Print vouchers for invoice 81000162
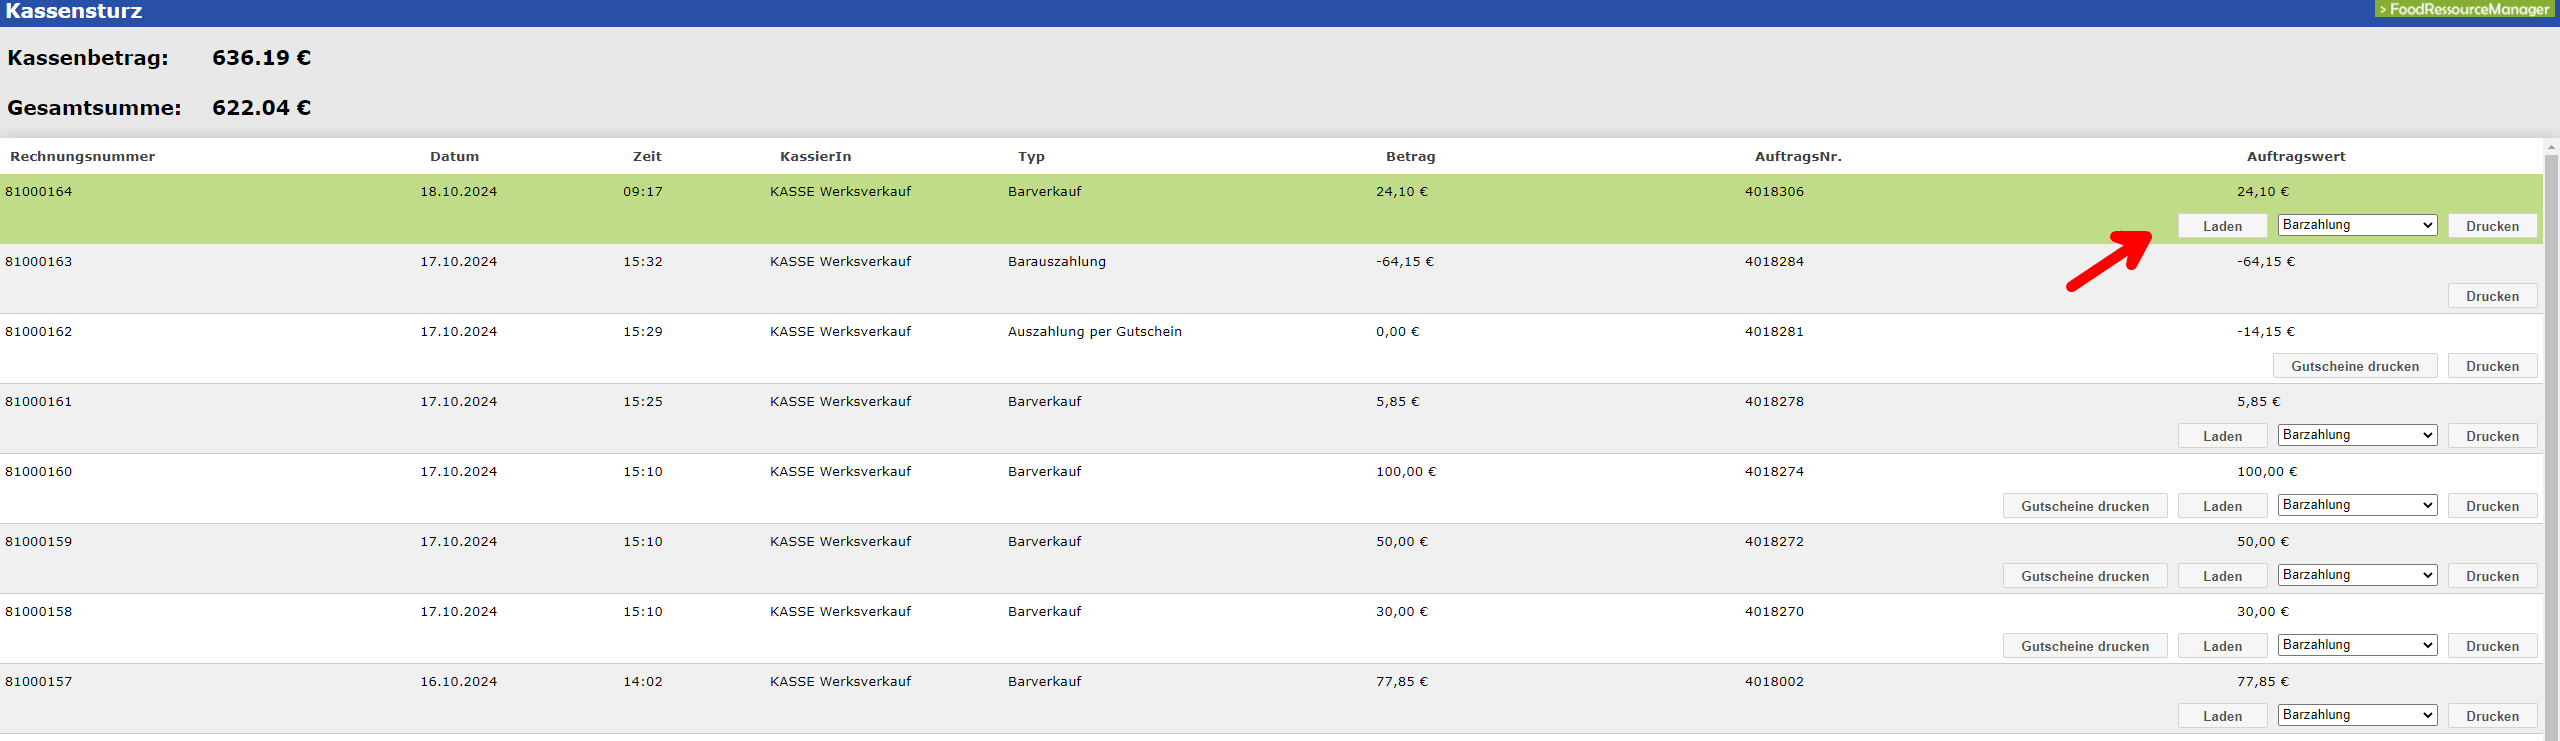 tap(2354, 366)
